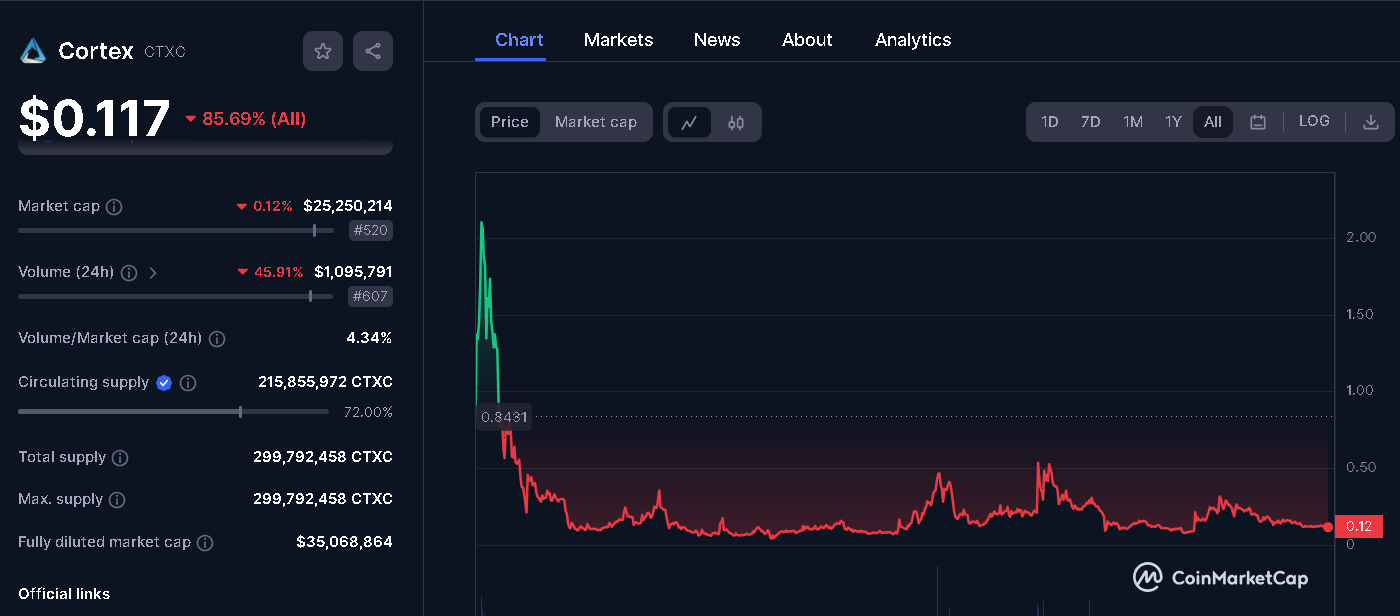Image resolution: width=1400 pixels, height=616 pixels.
Task: Show Max. supply info icon
Action: [x=117, y=500]
